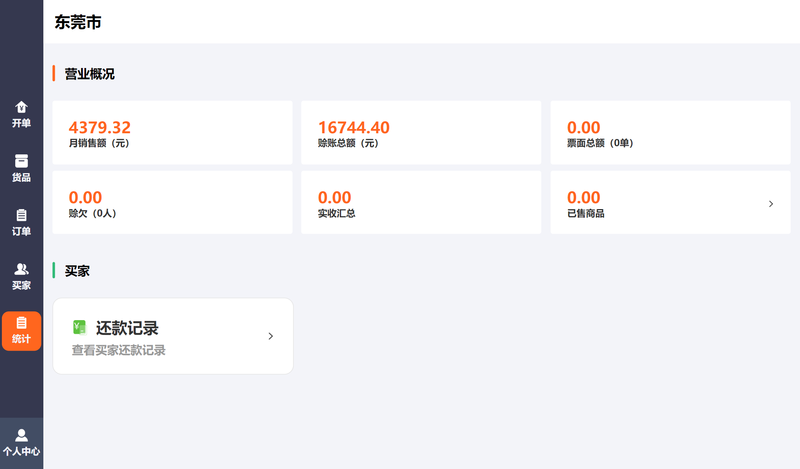The width and height of the screenshot is (800, 469).
Task: Click the green 还款记录 yuan icon
Action: point(79,327)
